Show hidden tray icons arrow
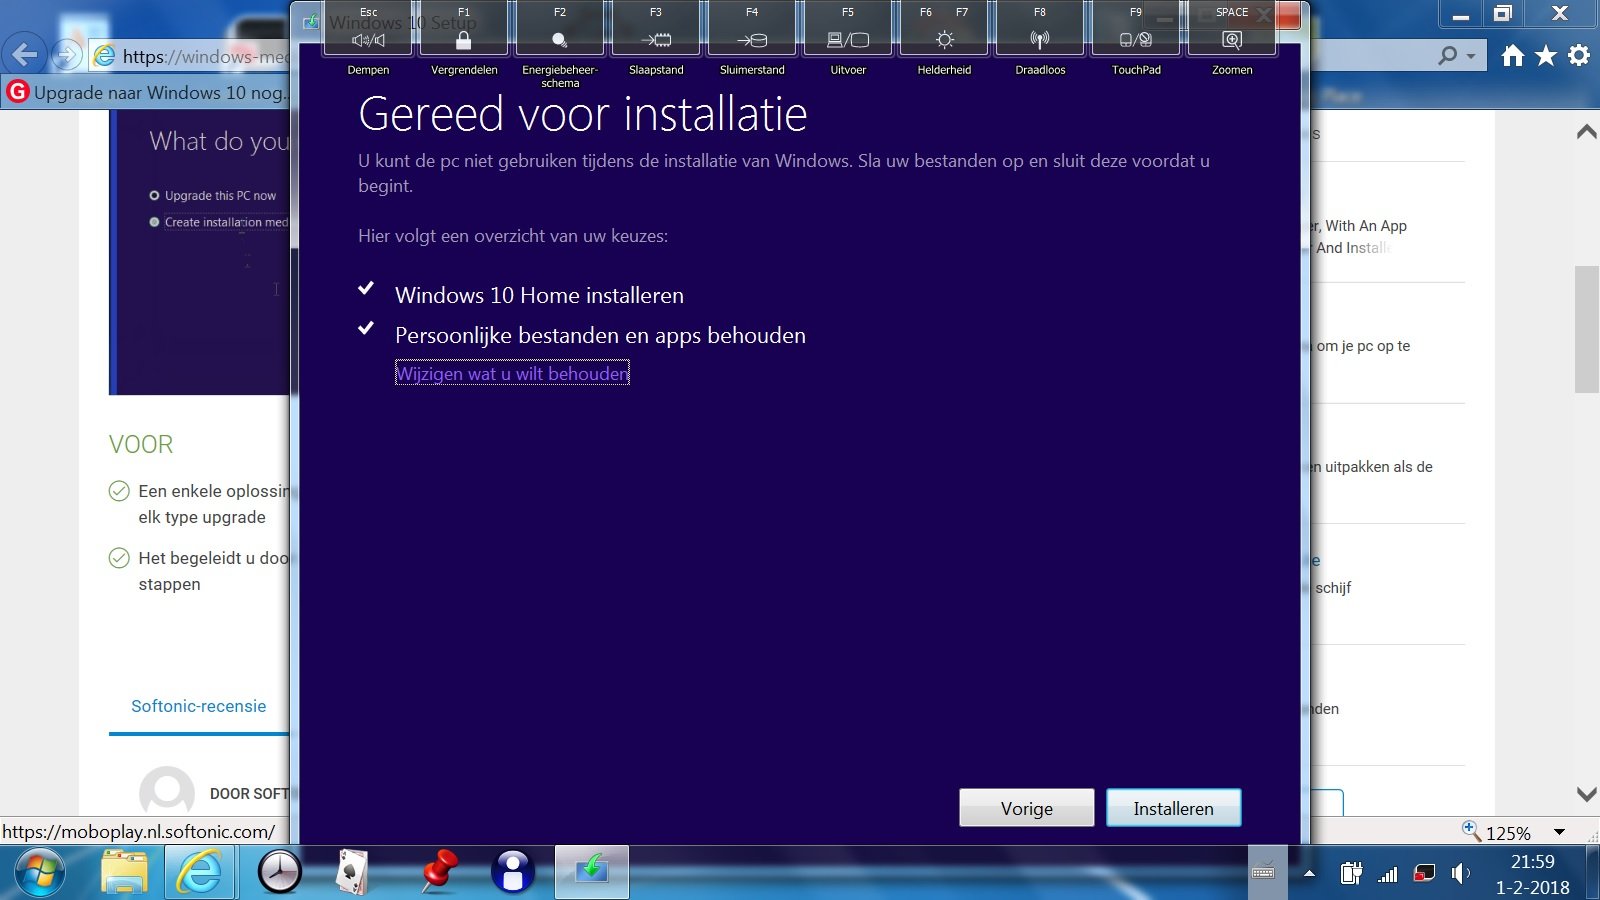The width and height of the screenshot is (1600, 900). click(x=1309, y=874)
